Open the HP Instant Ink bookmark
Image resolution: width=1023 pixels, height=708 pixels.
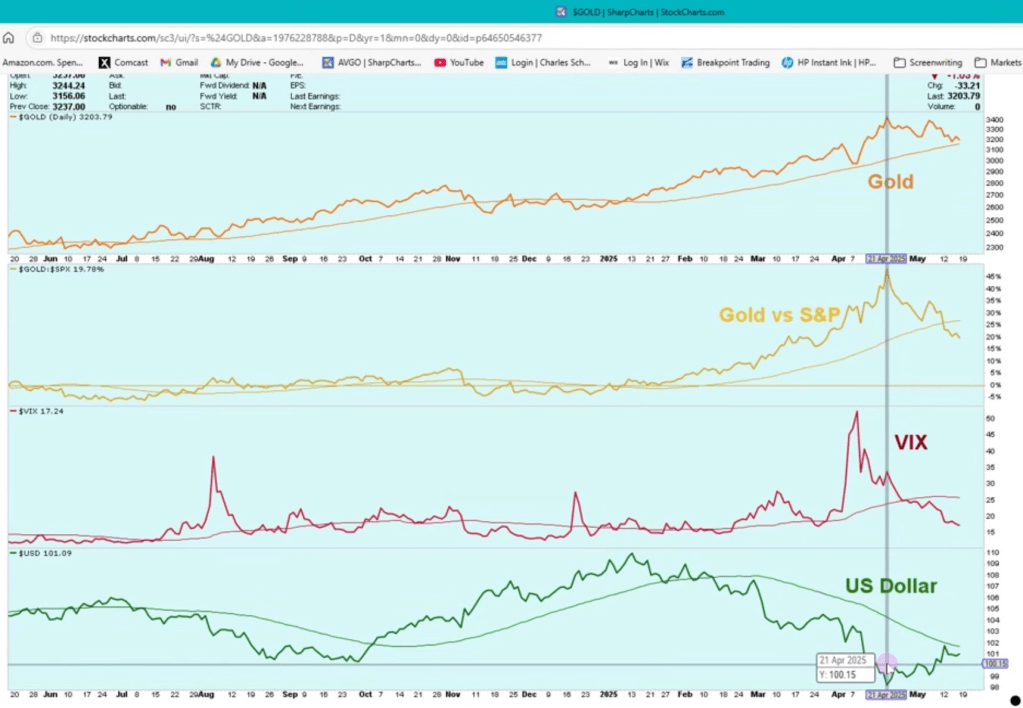[x=829, y=62]
